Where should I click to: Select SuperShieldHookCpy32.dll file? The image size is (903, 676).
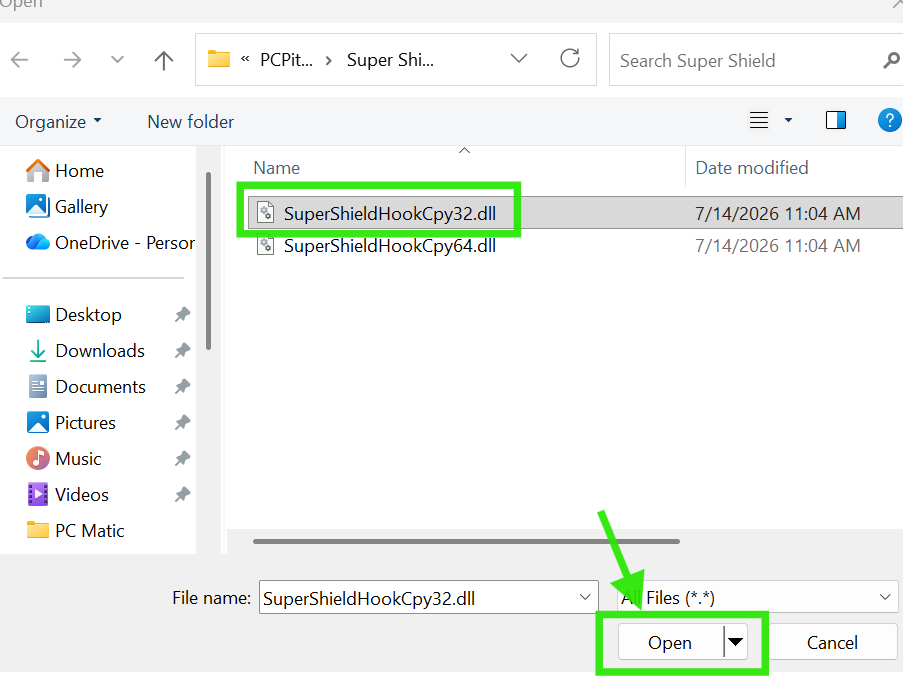389,214
